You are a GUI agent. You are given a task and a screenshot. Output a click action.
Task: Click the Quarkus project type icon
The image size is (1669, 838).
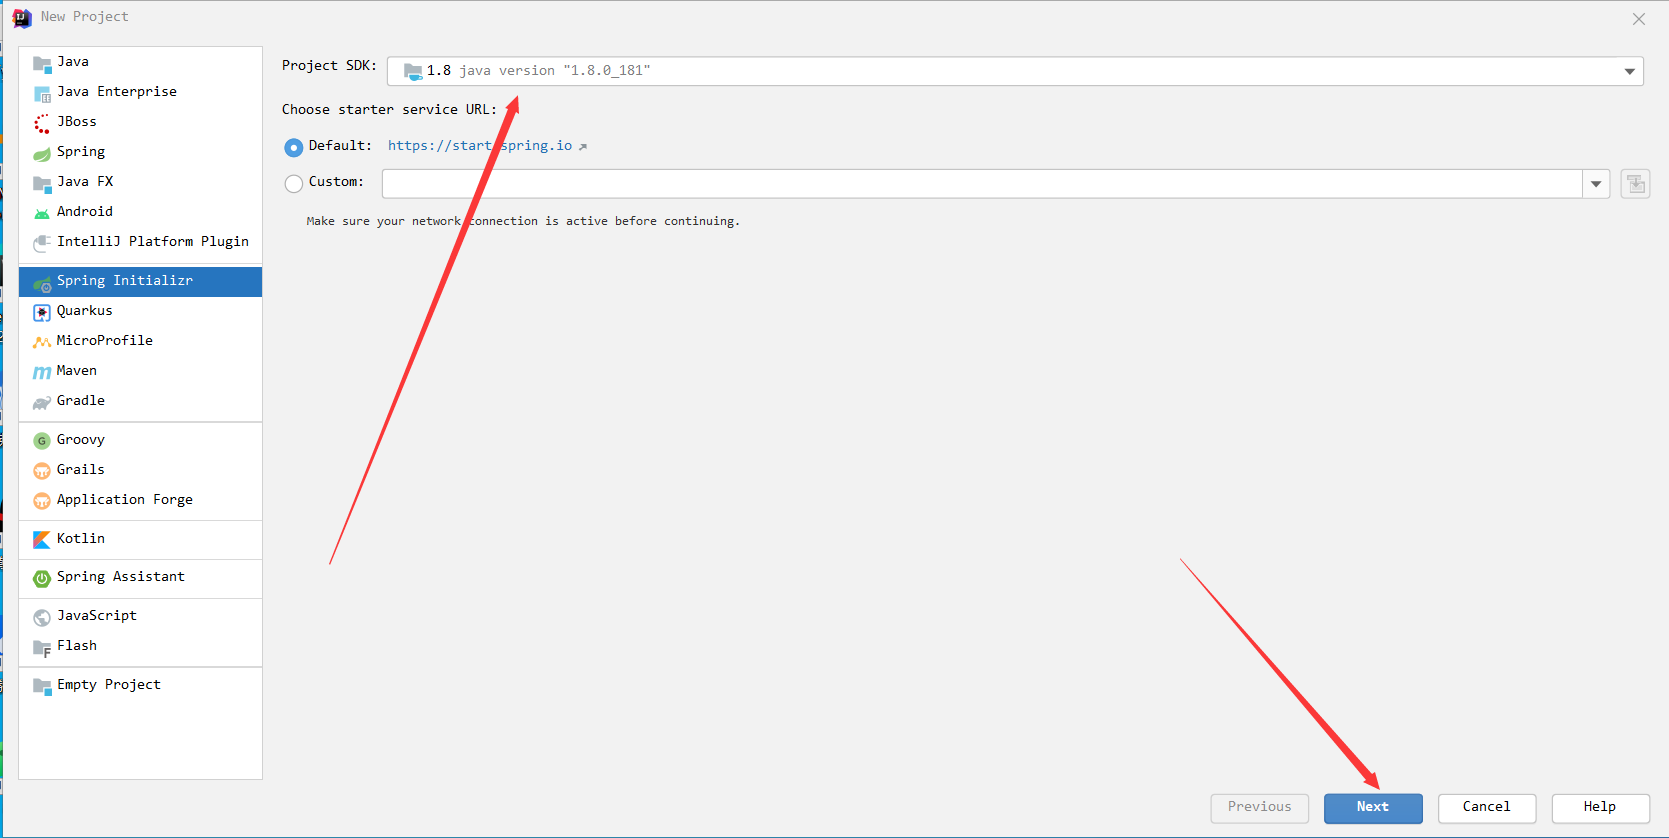41,312
